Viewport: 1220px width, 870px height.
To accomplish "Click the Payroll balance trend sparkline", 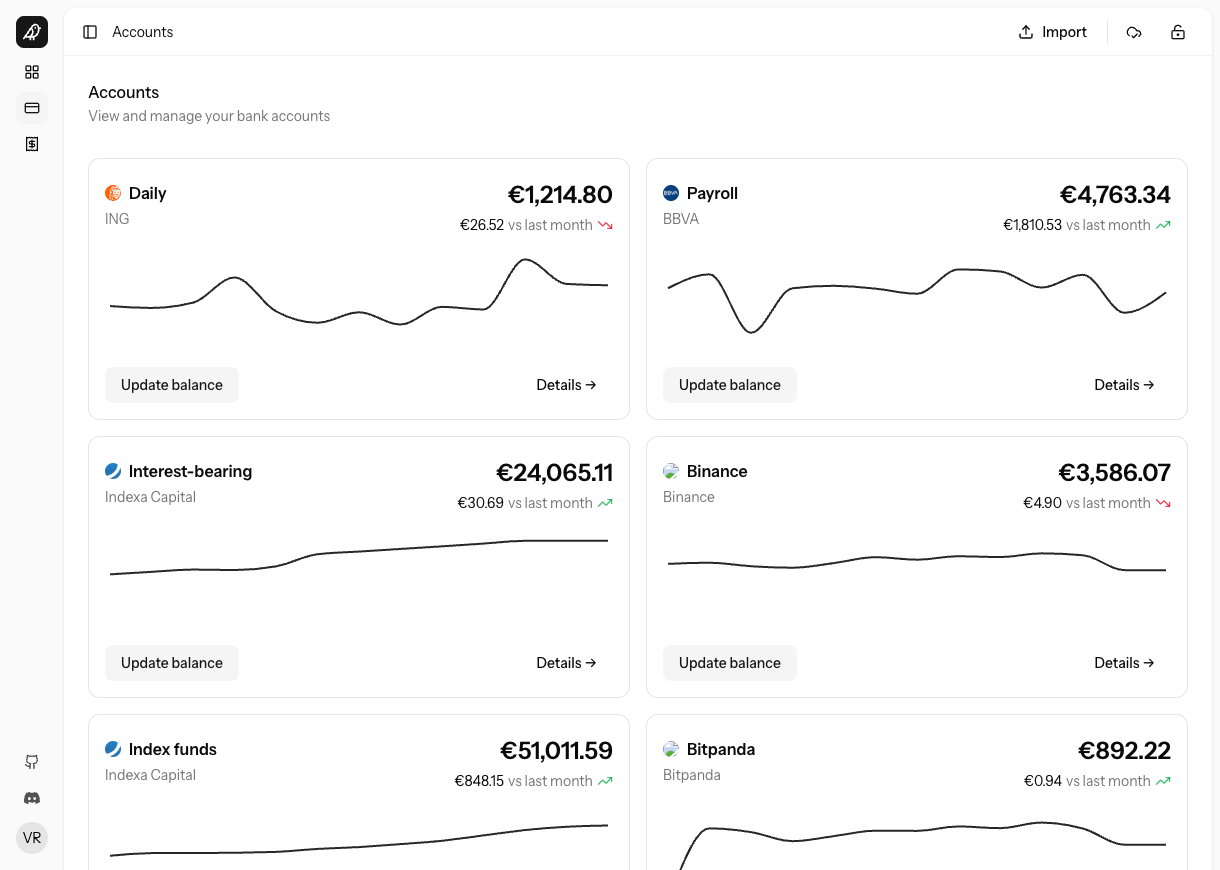I will [x=916, y=297].
